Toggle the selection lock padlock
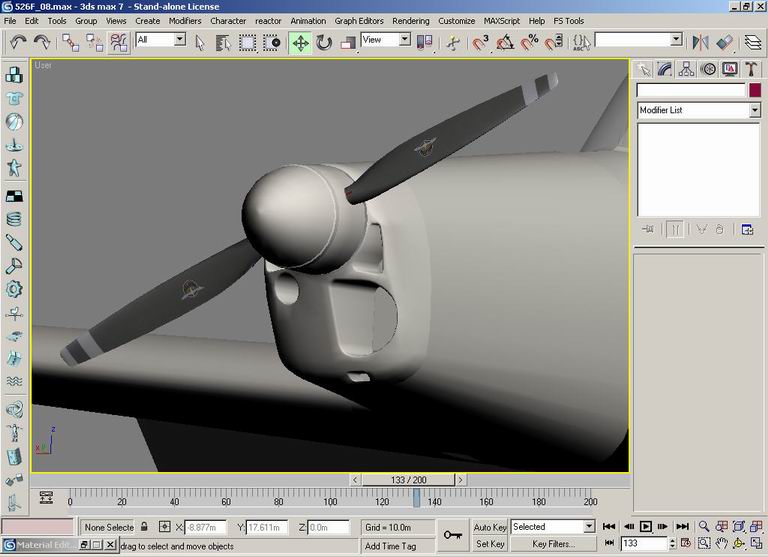Image resolution: width=768 pixels, height=557 pixels. pyautogui.click(x=144, y=527)
